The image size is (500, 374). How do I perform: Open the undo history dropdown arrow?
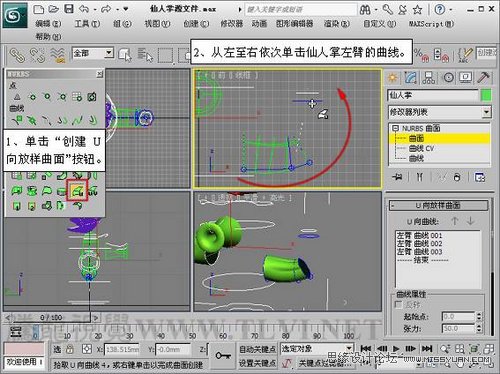(x=95, y=9)
